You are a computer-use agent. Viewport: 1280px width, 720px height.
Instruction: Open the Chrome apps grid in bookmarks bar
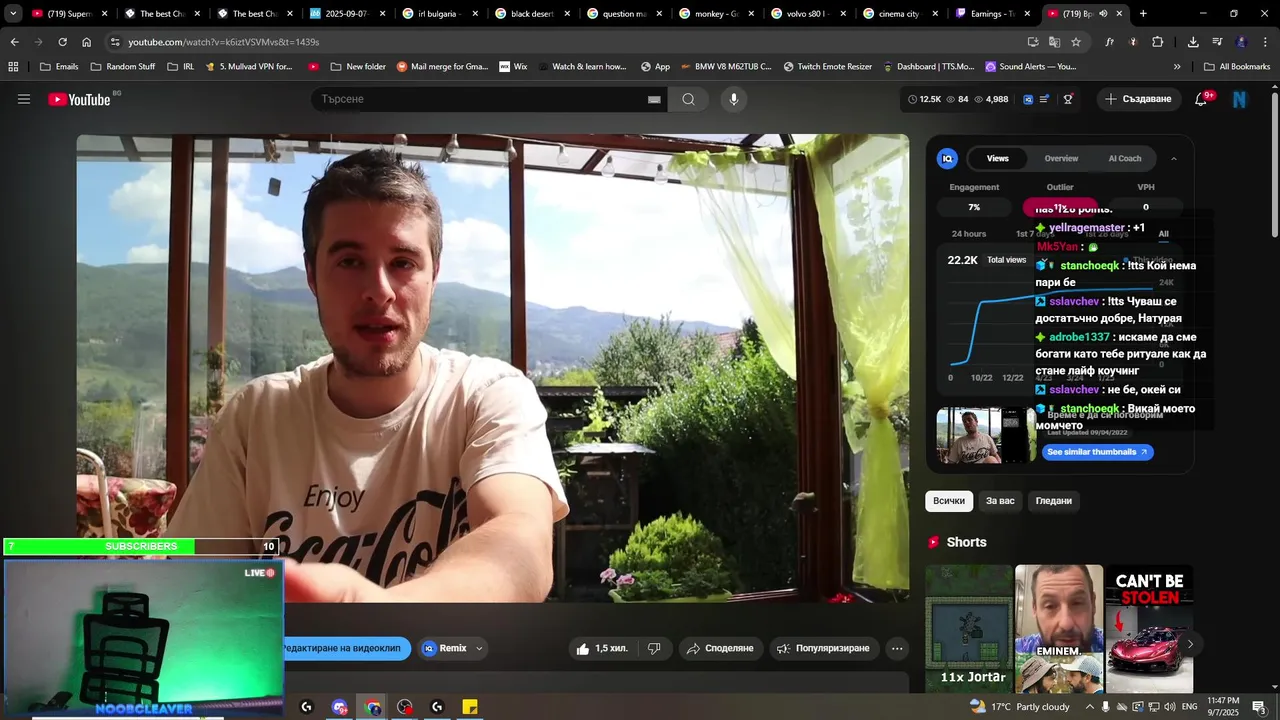pos(13,67)
